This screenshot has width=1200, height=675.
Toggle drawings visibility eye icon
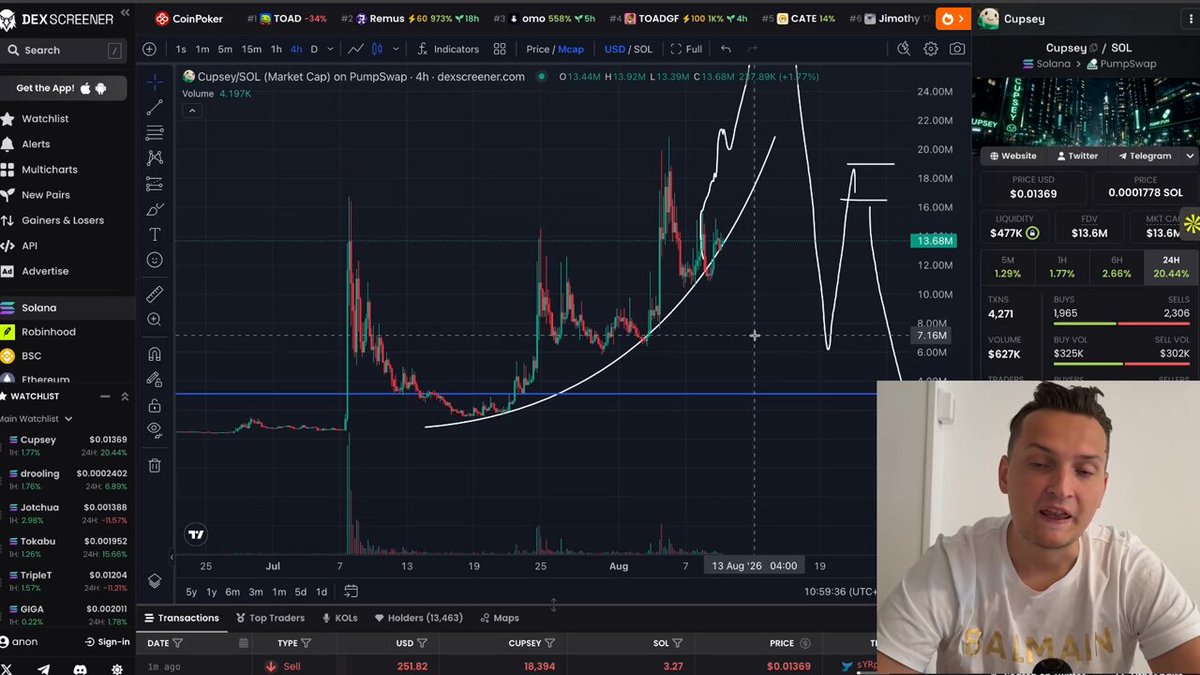pos(154,430)
